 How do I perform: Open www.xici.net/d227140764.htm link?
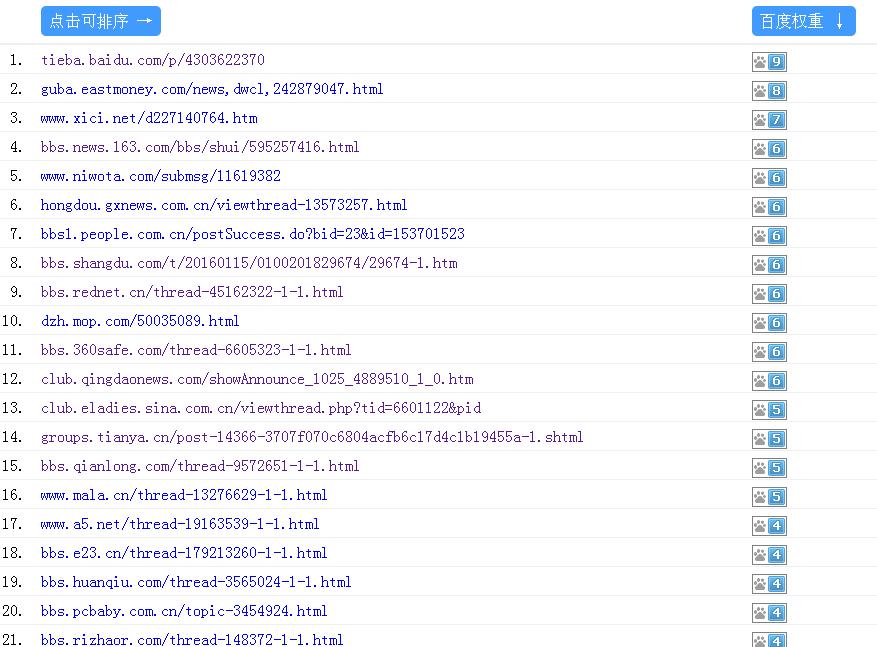point(149,118)
